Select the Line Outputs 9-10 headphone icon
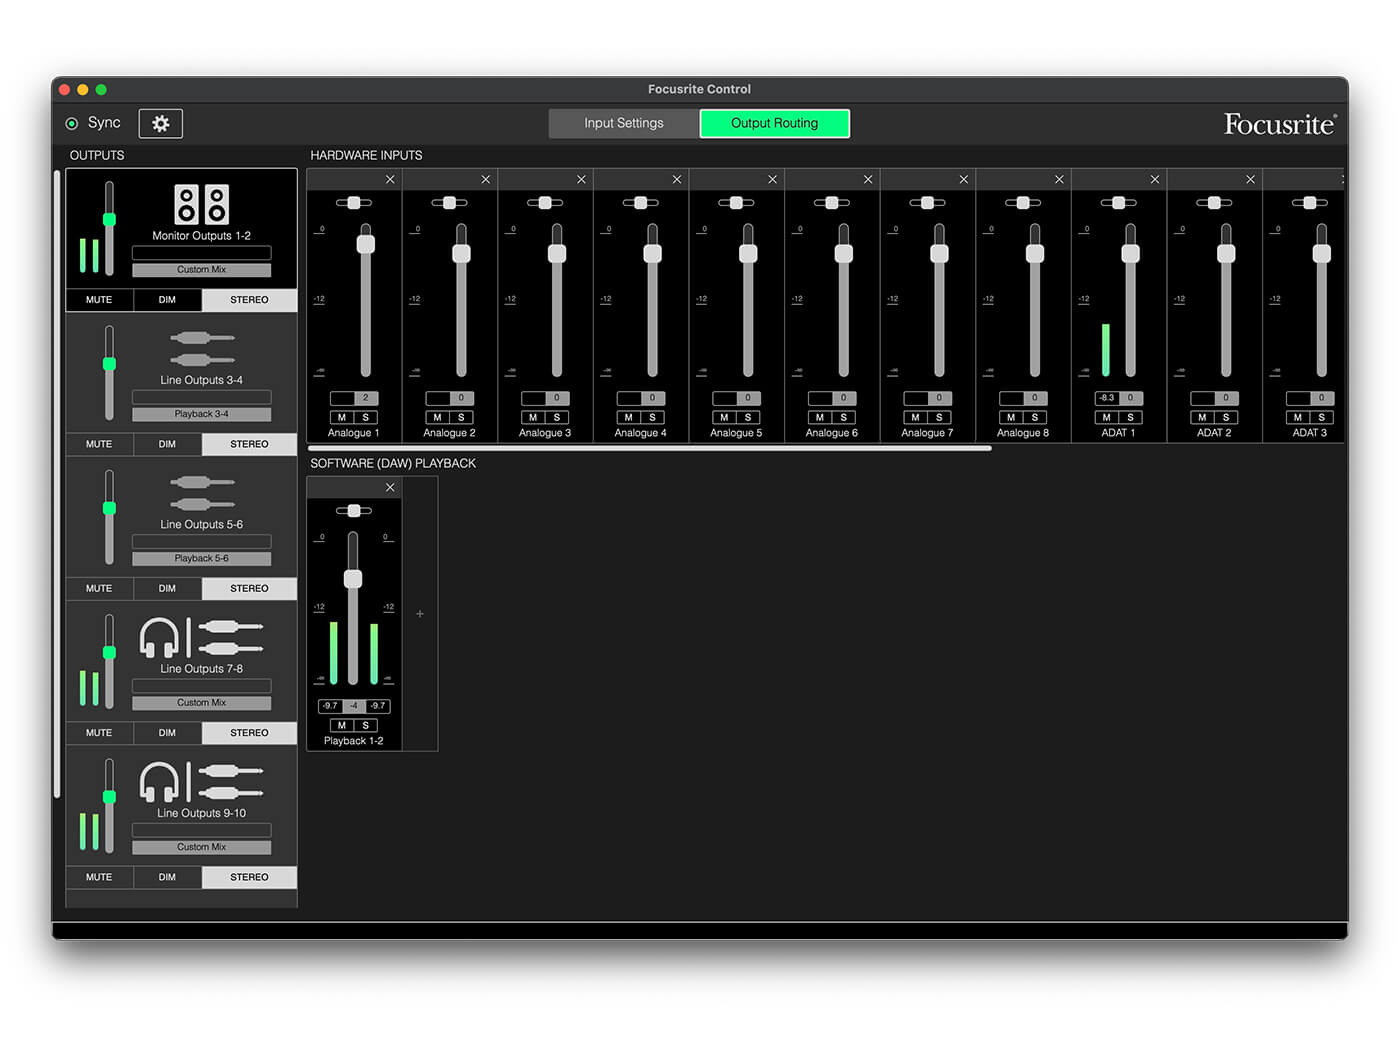 click(x=159, y=781)
